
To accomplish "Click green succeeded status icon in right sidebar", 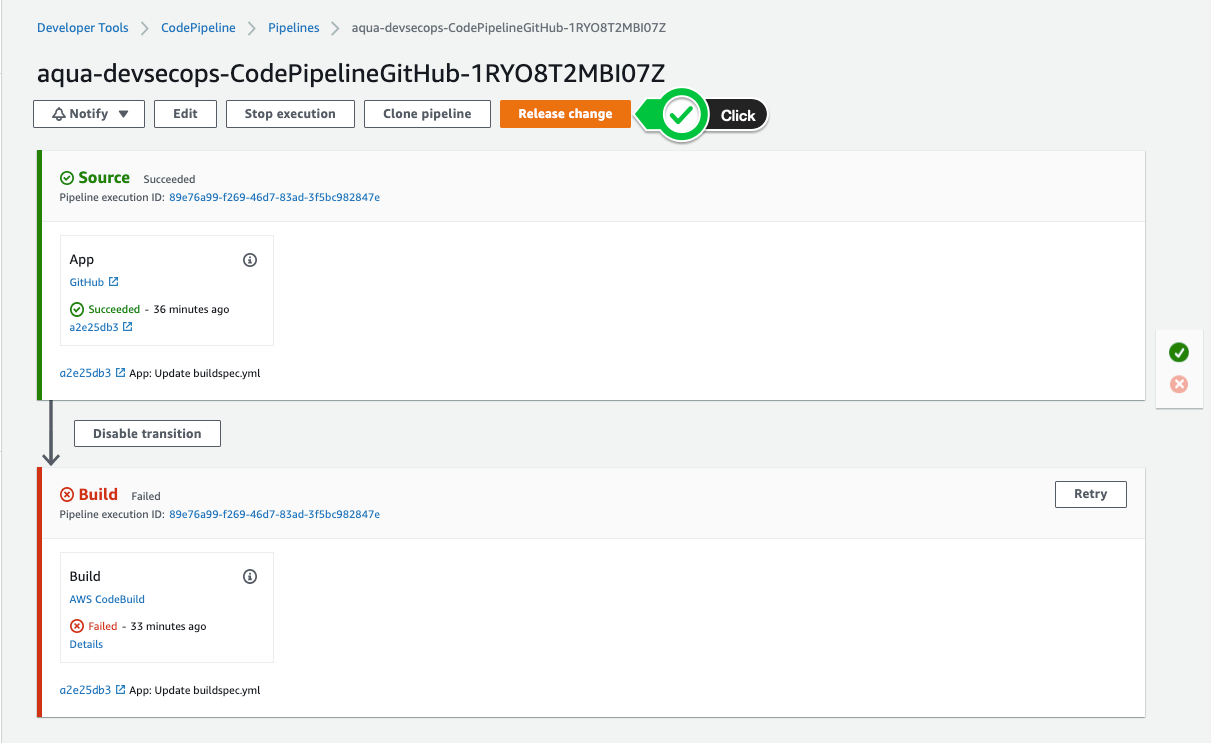I will [1179, 352].
